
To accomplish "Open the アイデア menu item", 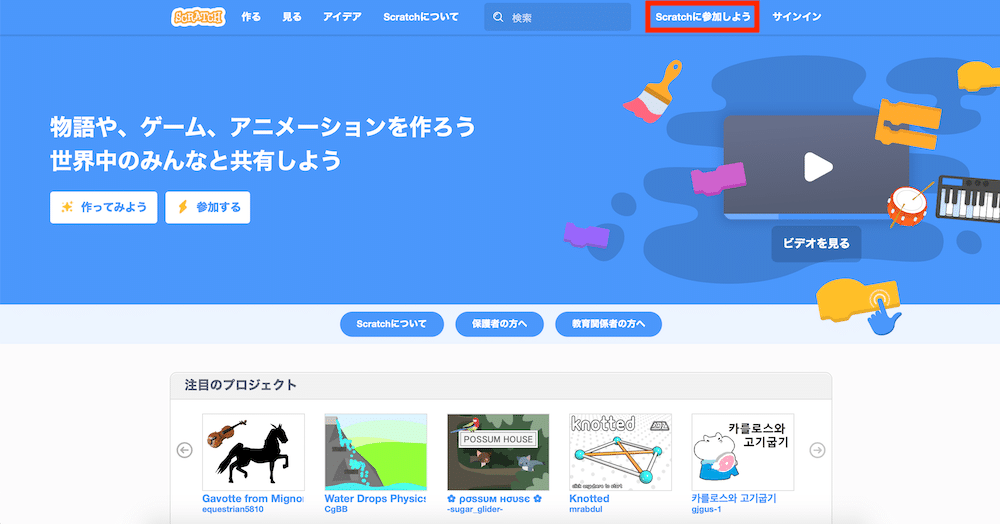I will coord(342,17).
